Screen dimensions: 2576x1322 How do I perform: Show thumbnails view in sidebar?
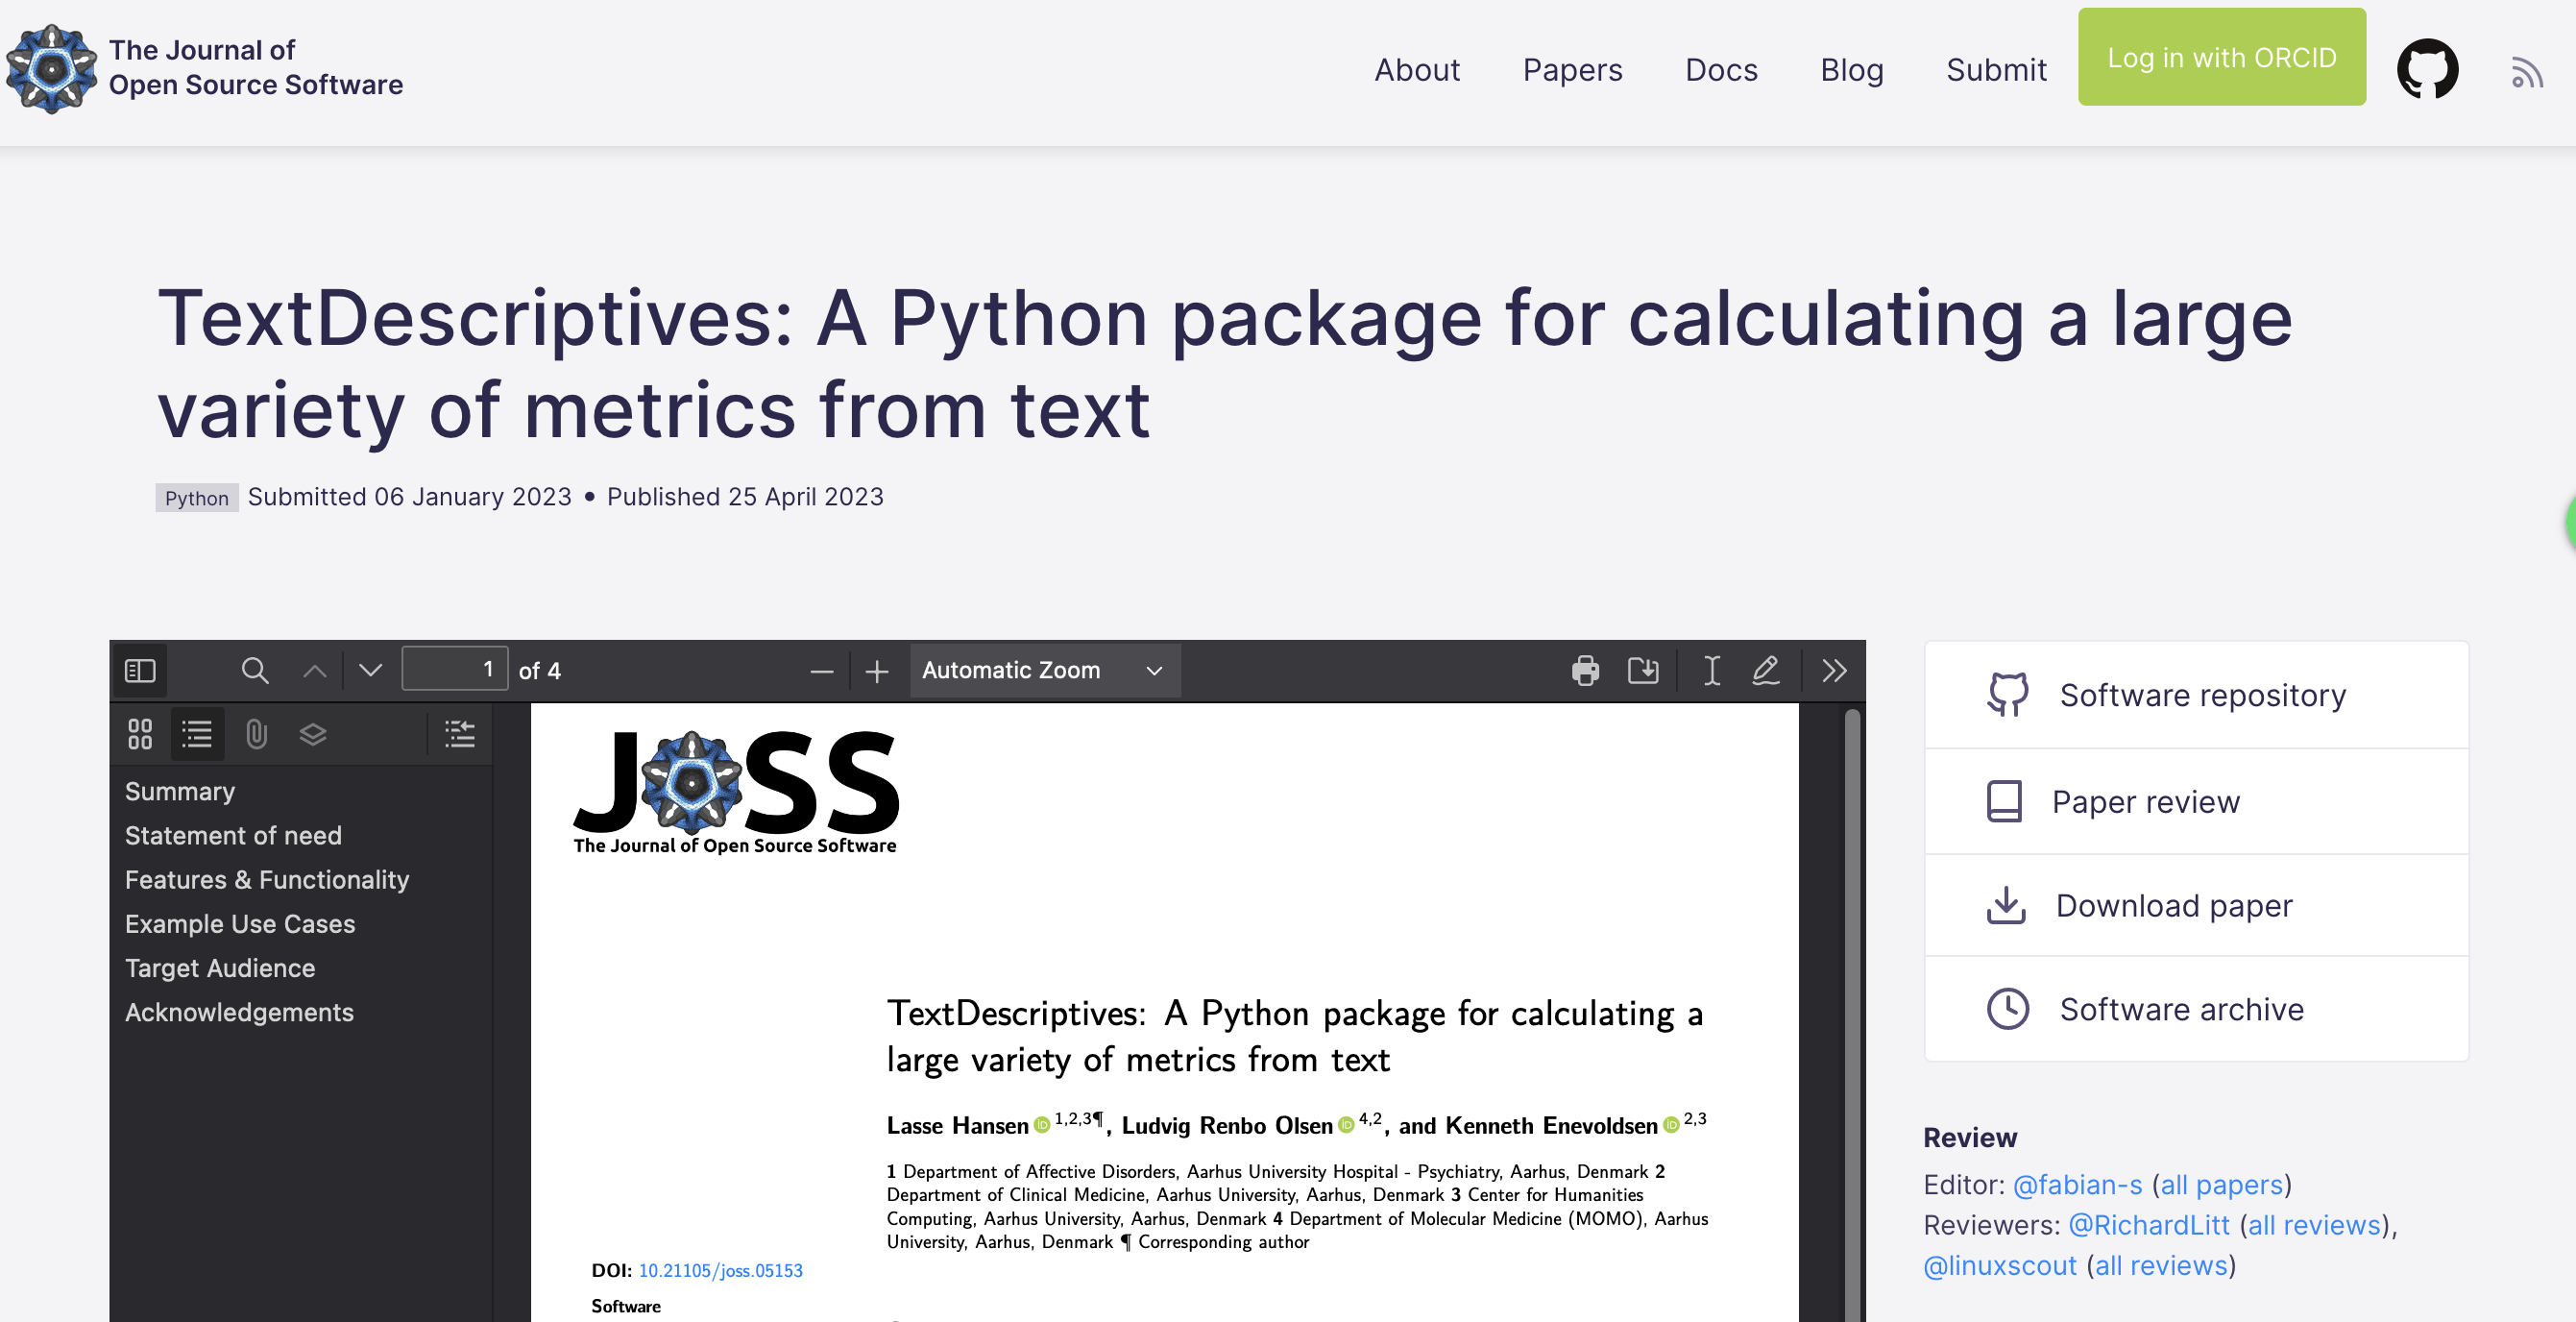[x=140, y=734]
